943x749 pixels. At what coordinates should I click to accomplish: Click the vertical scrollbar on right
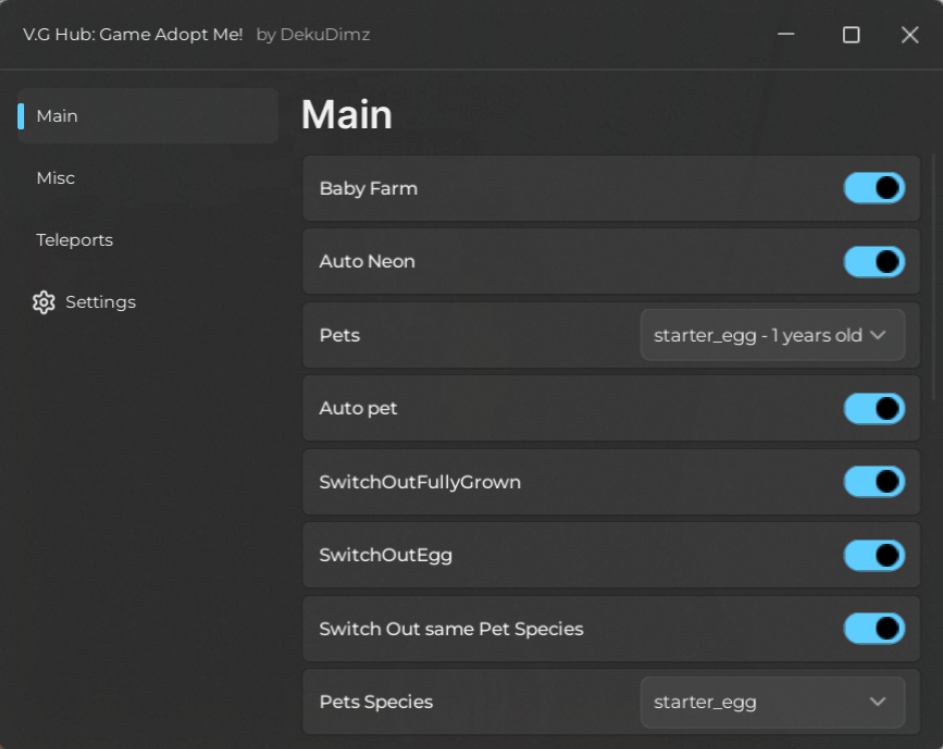coord(935,277)
